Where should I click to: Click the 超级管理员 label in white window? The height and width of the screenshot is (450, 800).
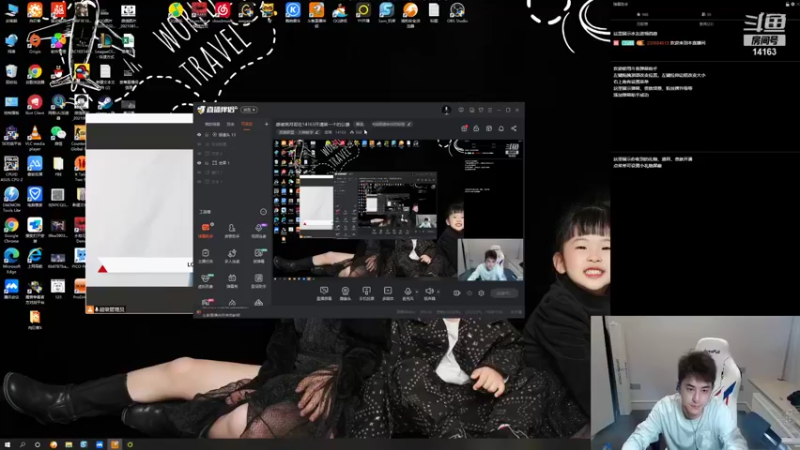point(109,310)
